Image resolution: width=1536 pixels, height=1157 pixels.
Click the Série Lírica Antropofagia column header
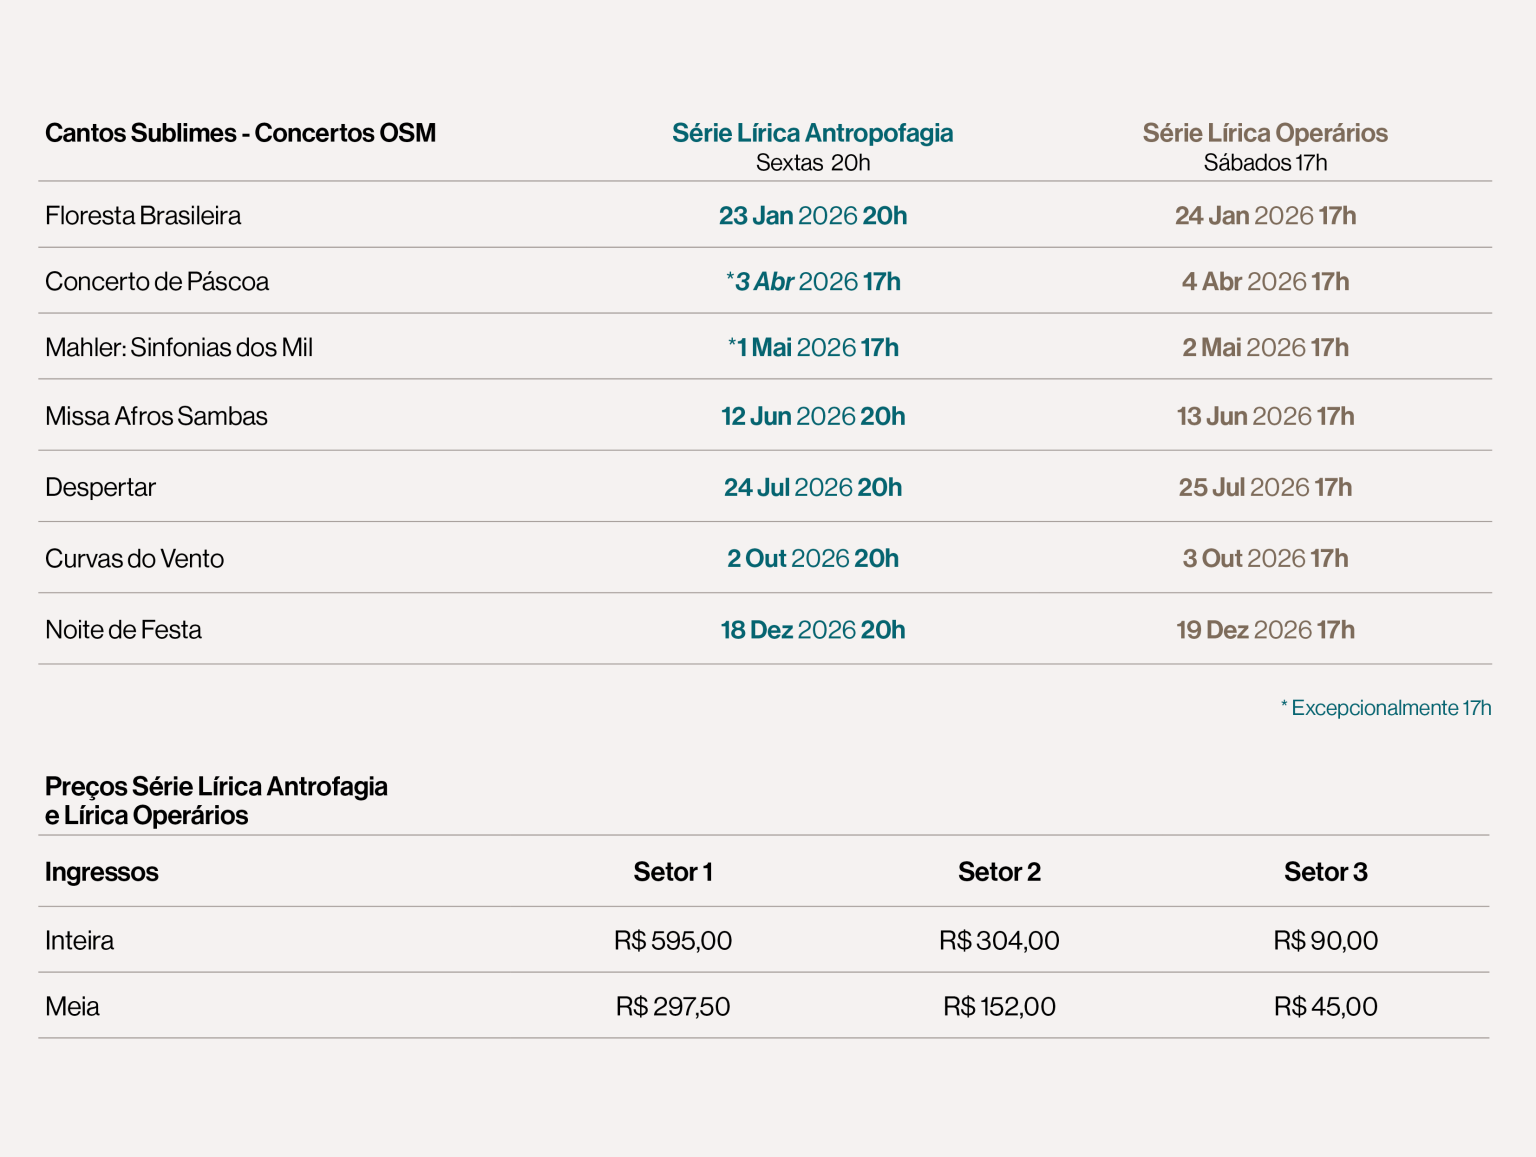(812, 133)
